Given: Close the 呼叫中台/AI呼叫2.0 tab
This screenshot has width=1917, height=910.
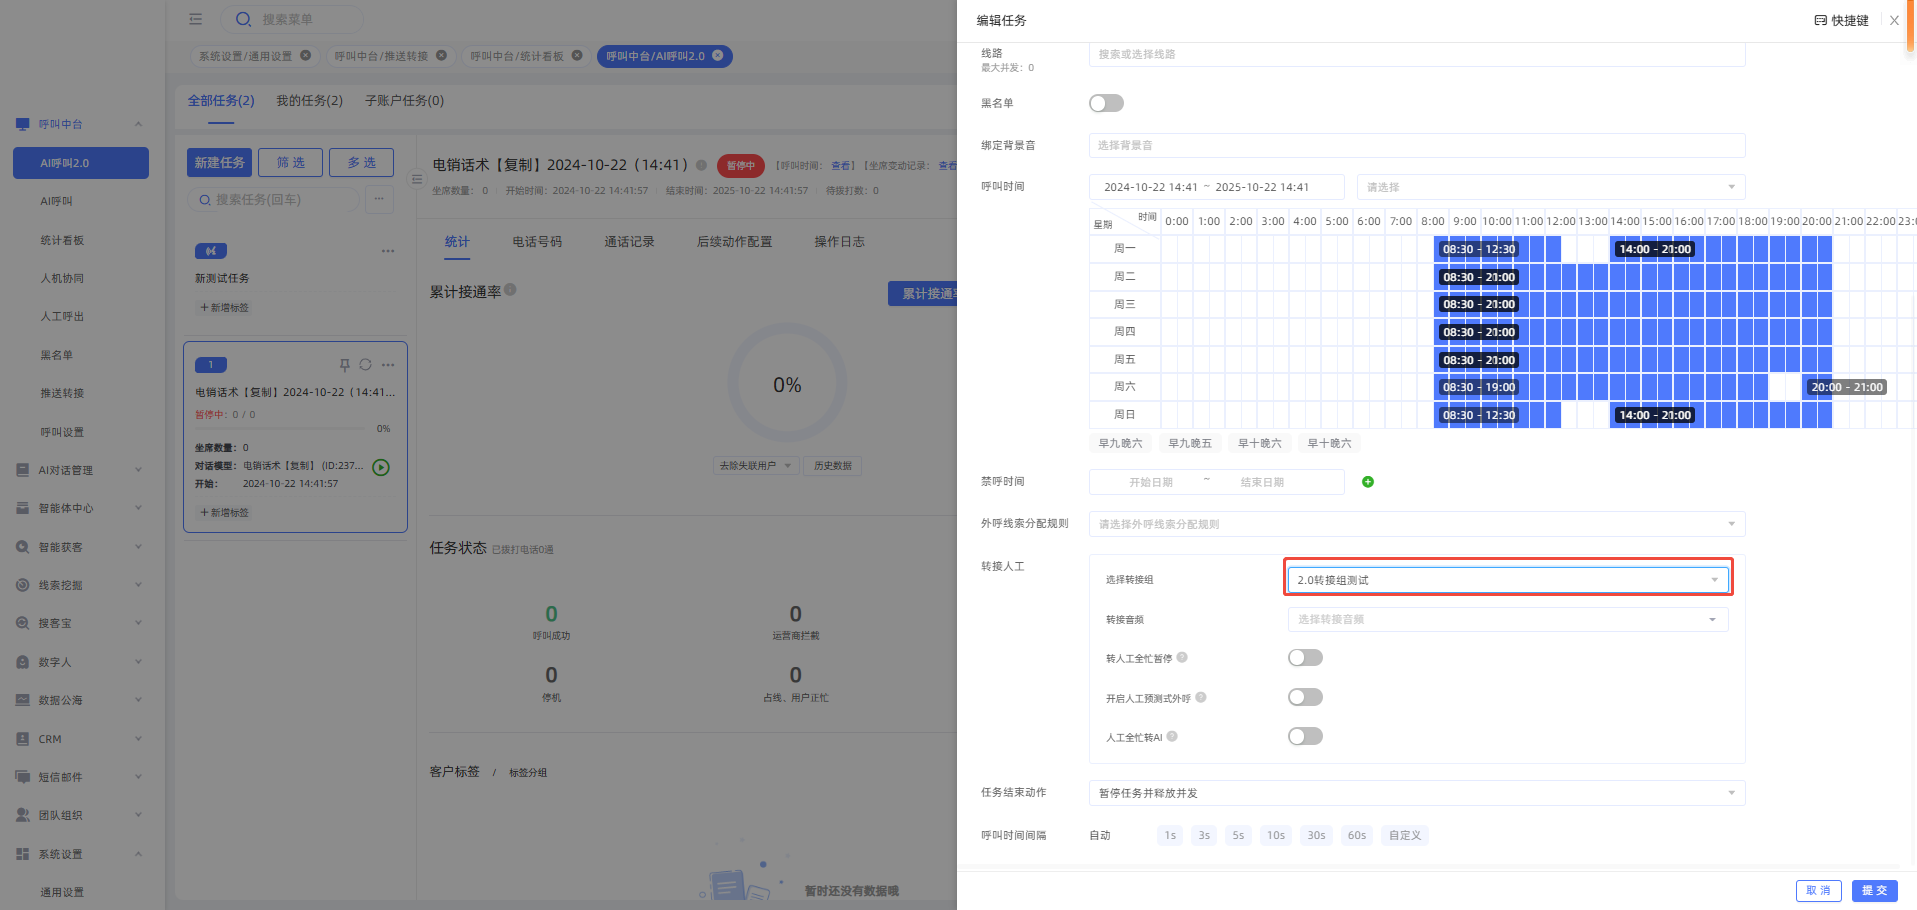Looking at the screenshot, I should click(x=717, y=55).
